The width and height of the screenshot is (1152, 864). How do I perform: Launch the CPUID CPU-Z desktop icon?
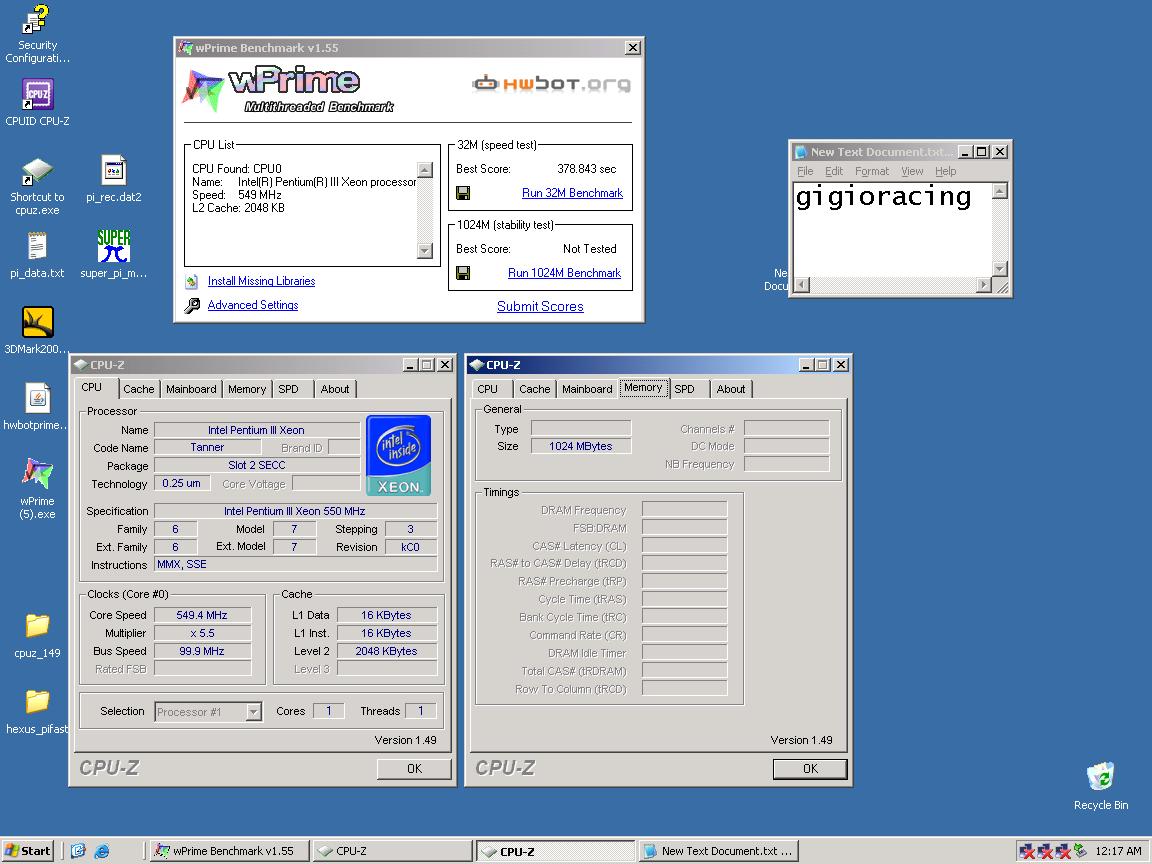pos(37,103)
